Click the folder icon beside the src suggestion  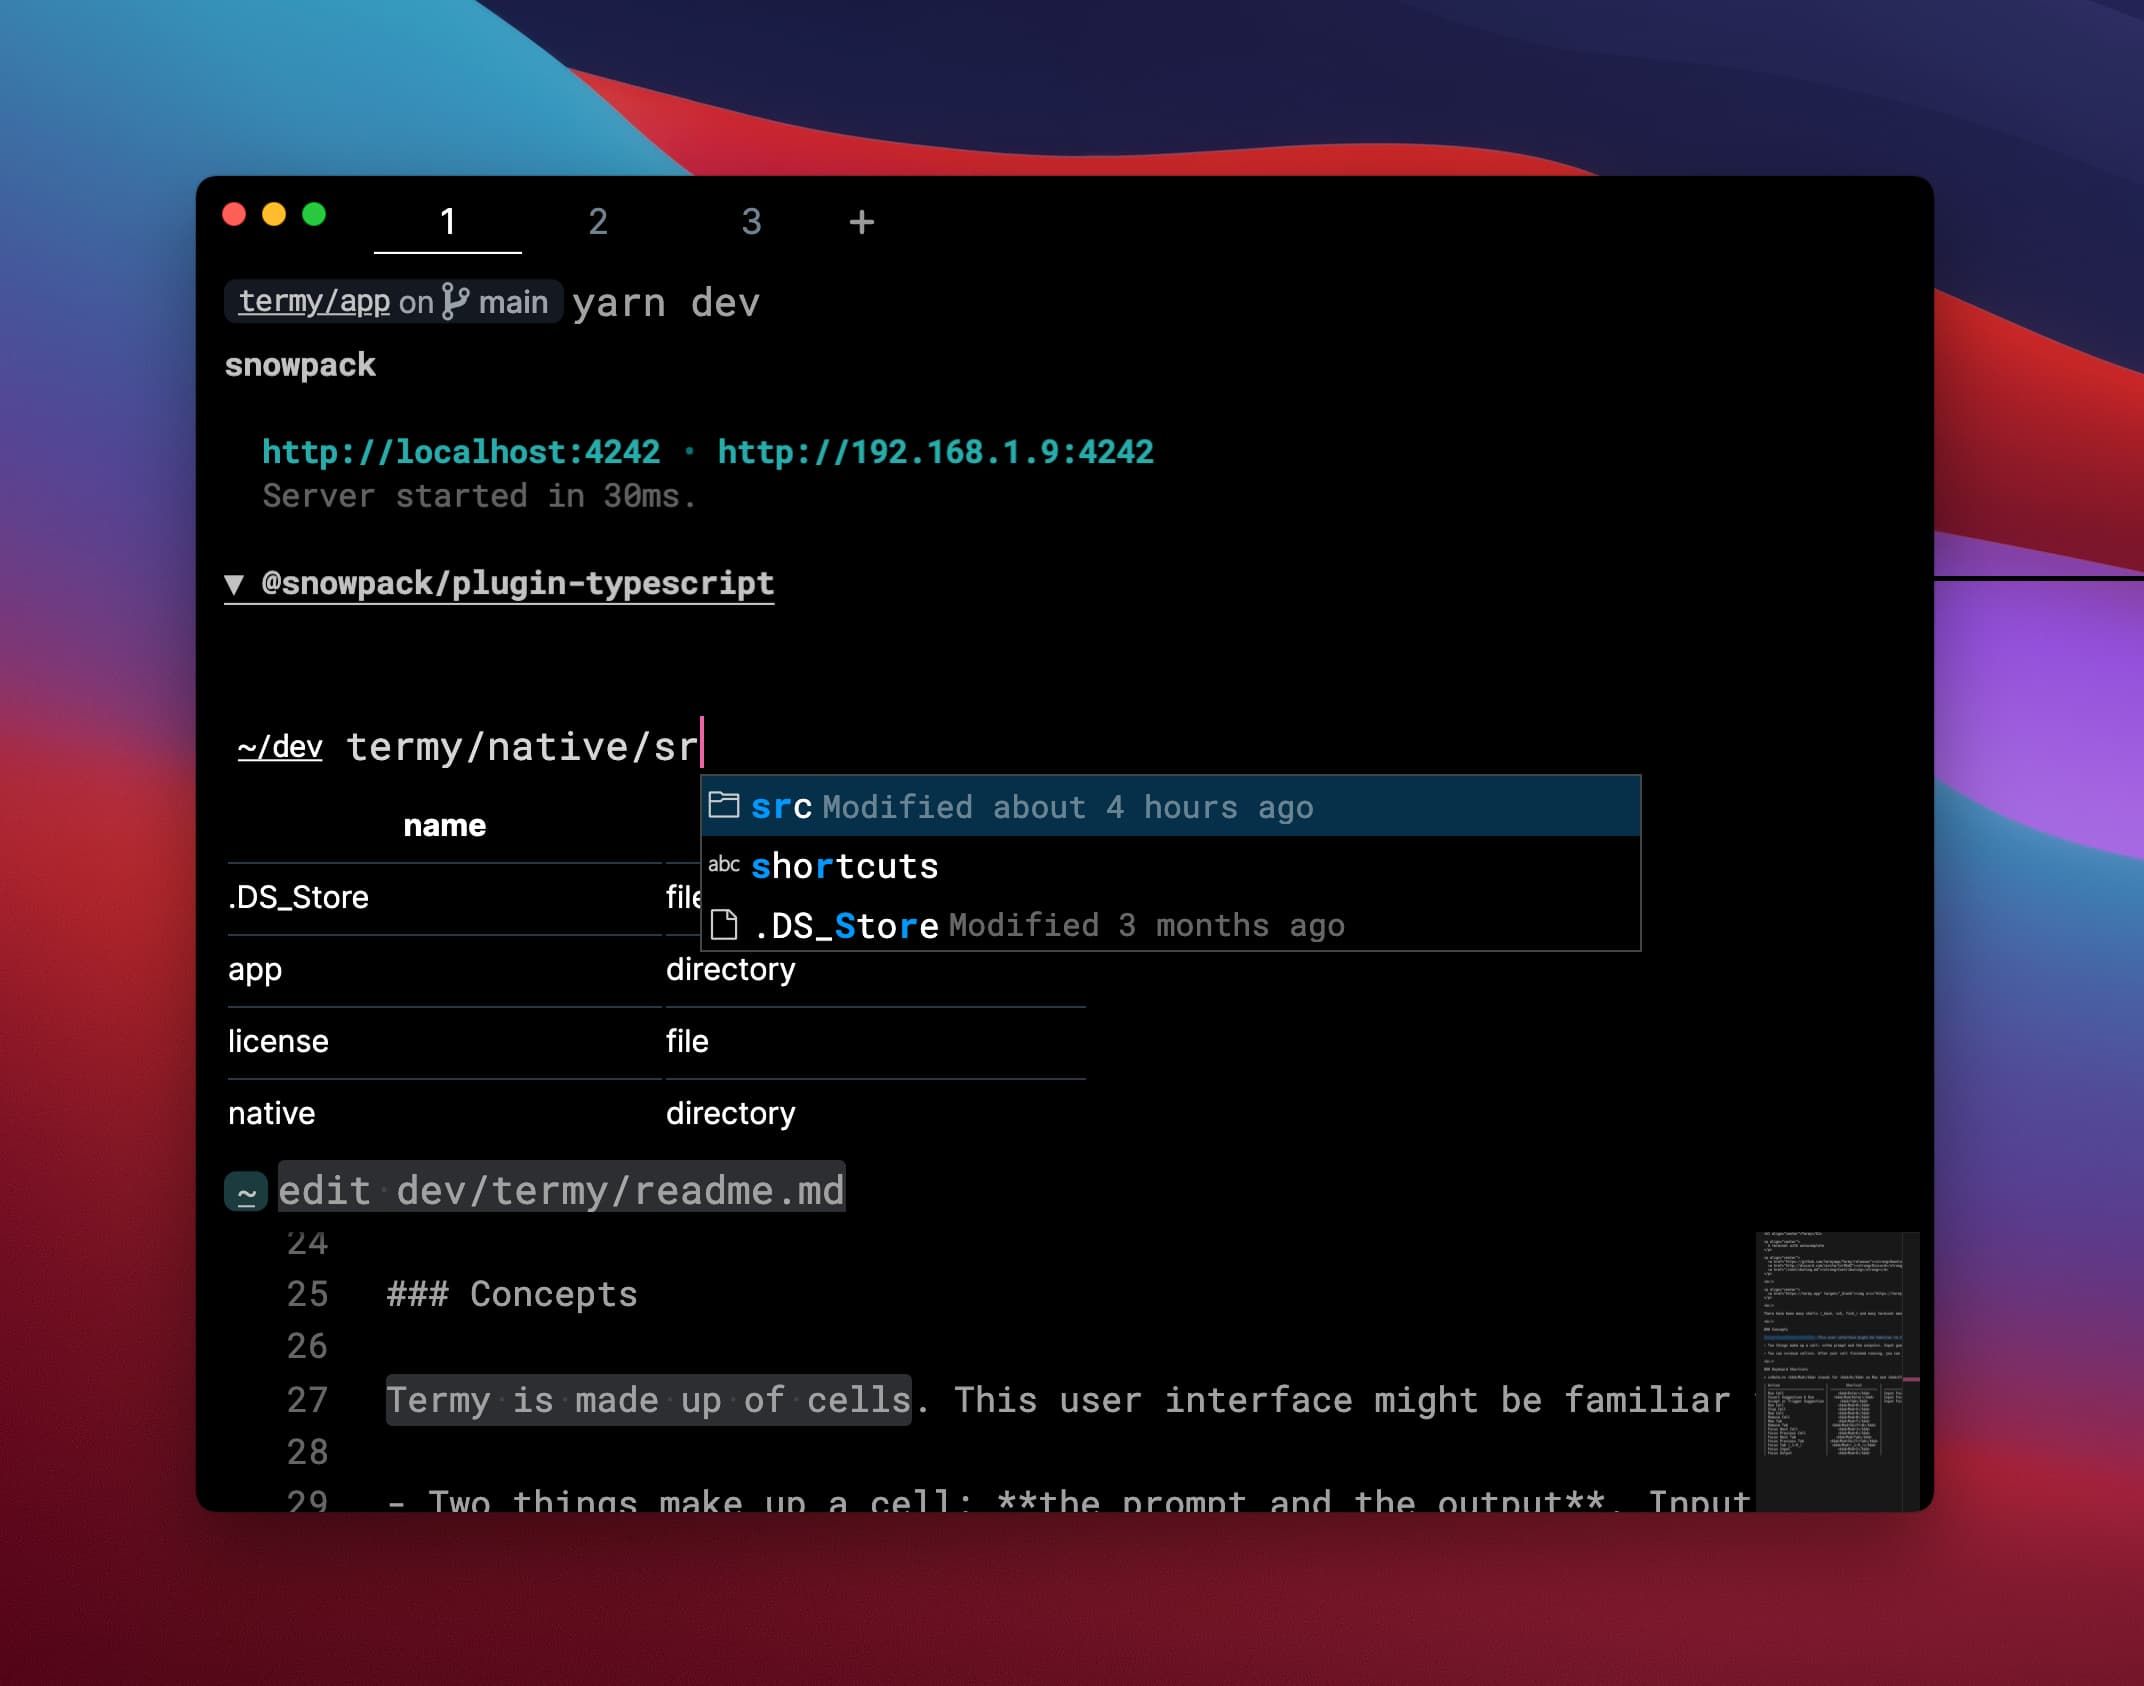725,806
